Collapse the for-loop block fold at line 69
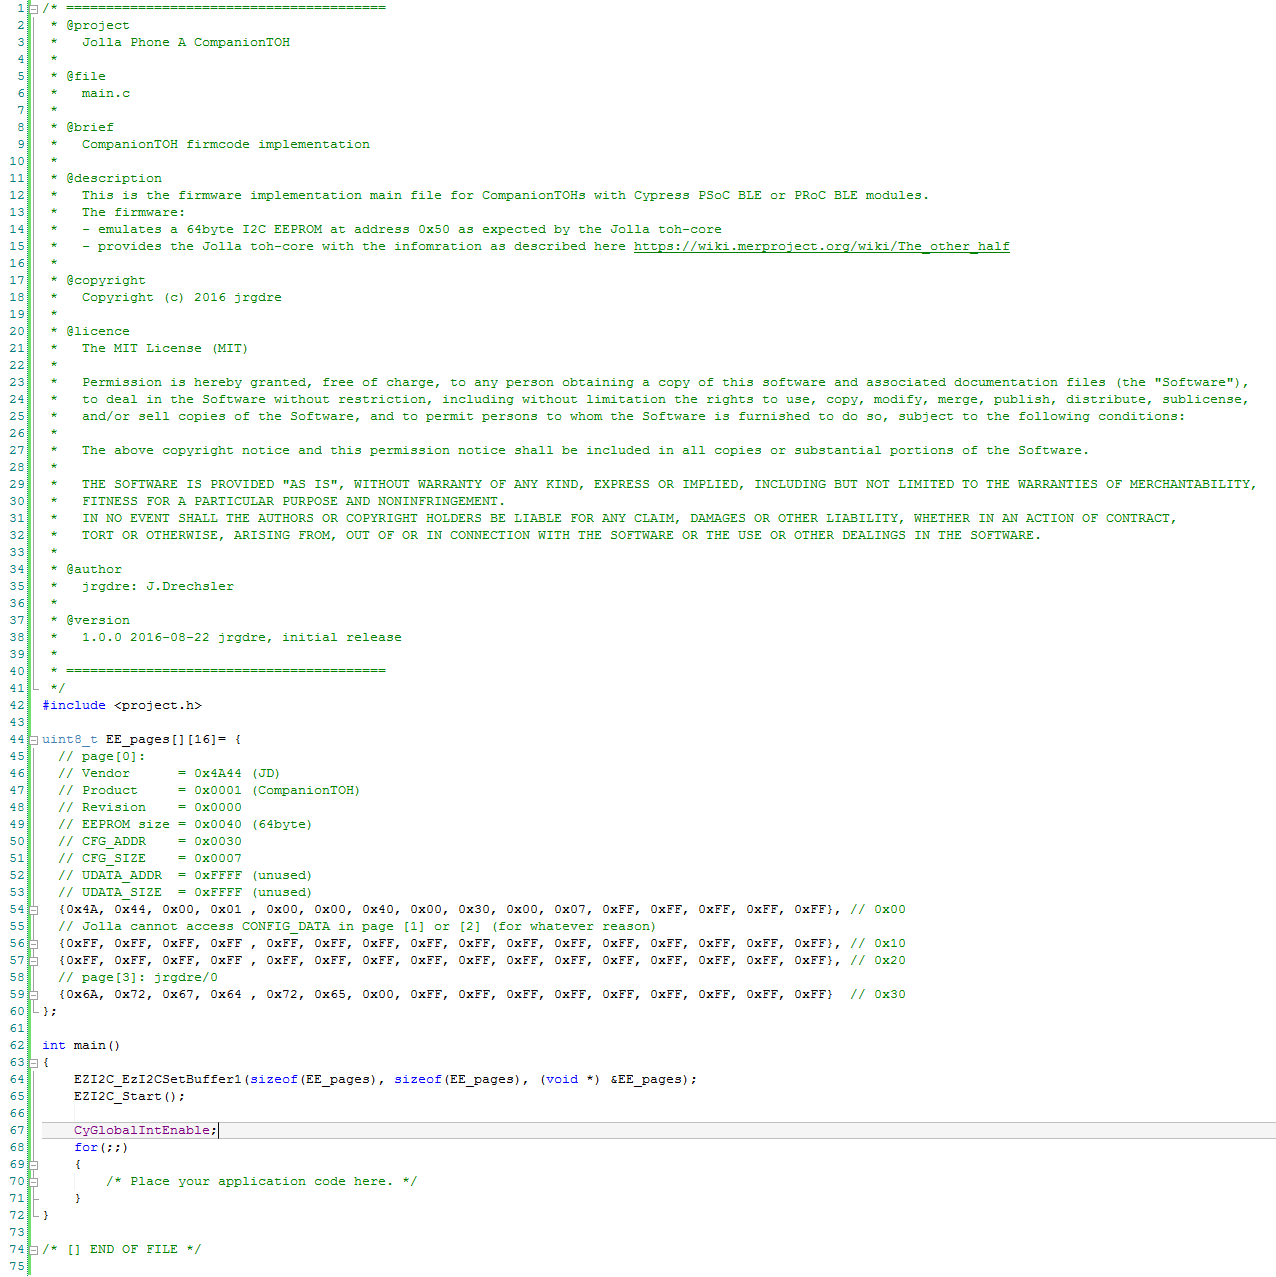The image size is (1276, 1277). pyautogui.click(x=34, y=1165)
